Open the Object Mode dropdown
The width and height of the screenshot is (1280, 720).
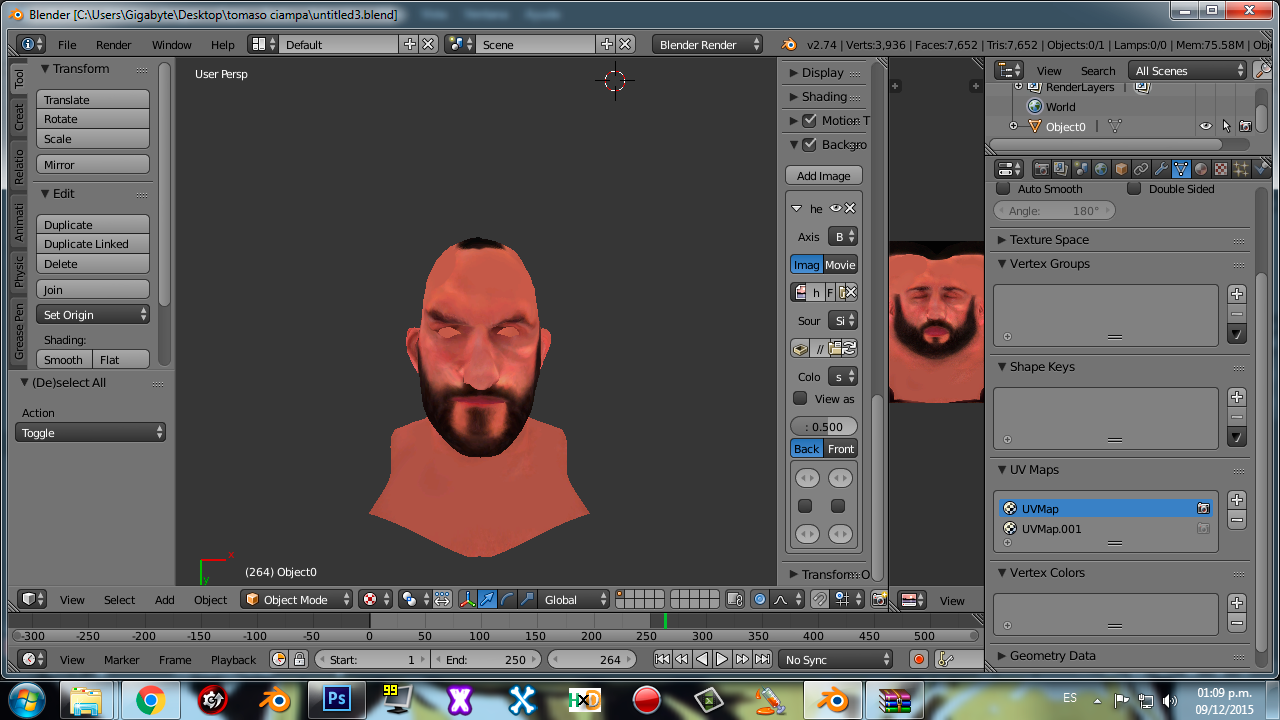click(297, 599)
